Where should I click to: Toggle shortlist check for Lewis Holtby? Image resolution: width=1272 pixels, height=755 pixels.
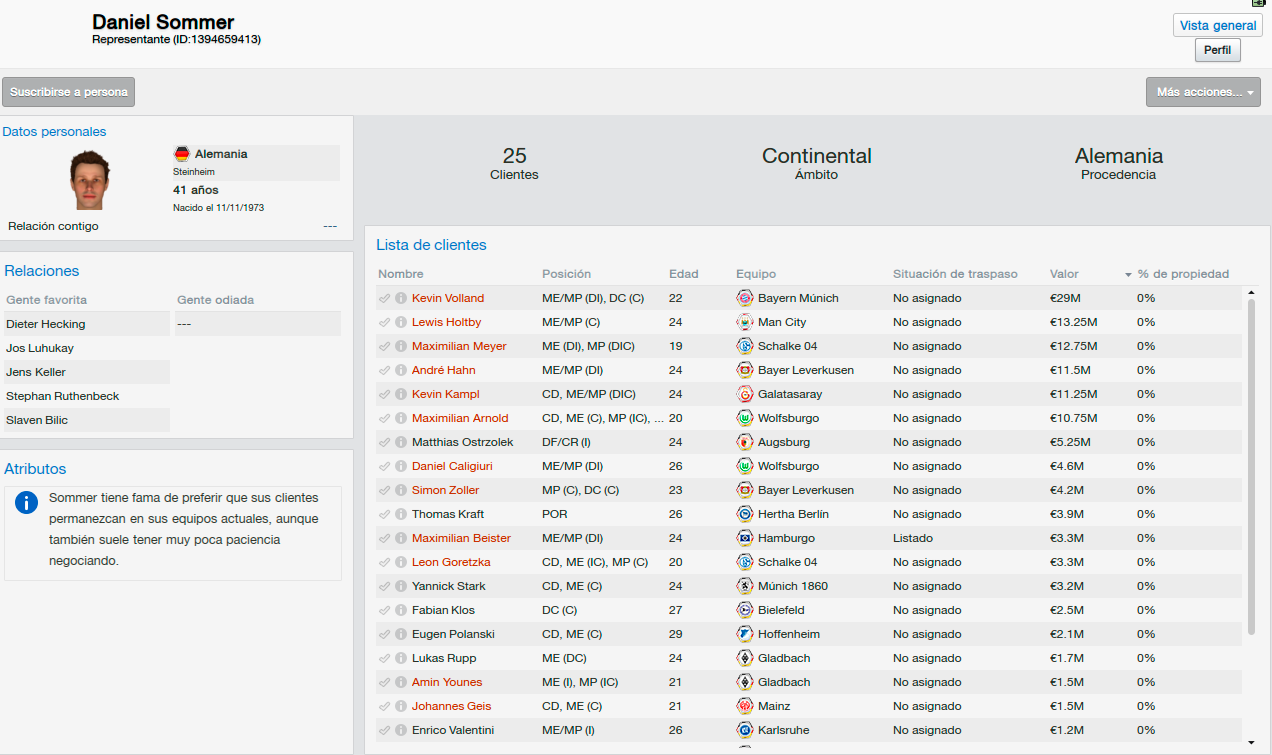pos(385,322)
